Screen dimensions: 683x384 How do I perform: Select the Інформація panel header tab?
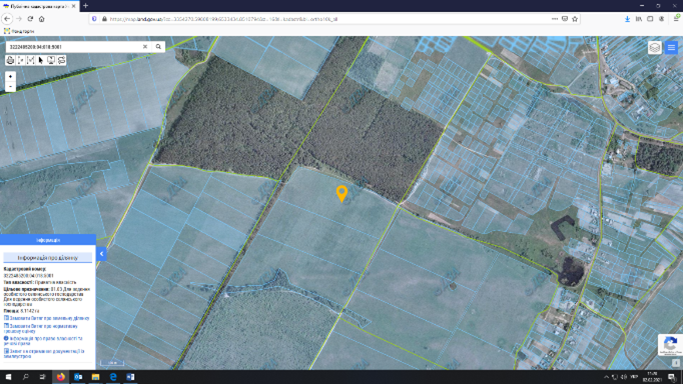[48, 240]
